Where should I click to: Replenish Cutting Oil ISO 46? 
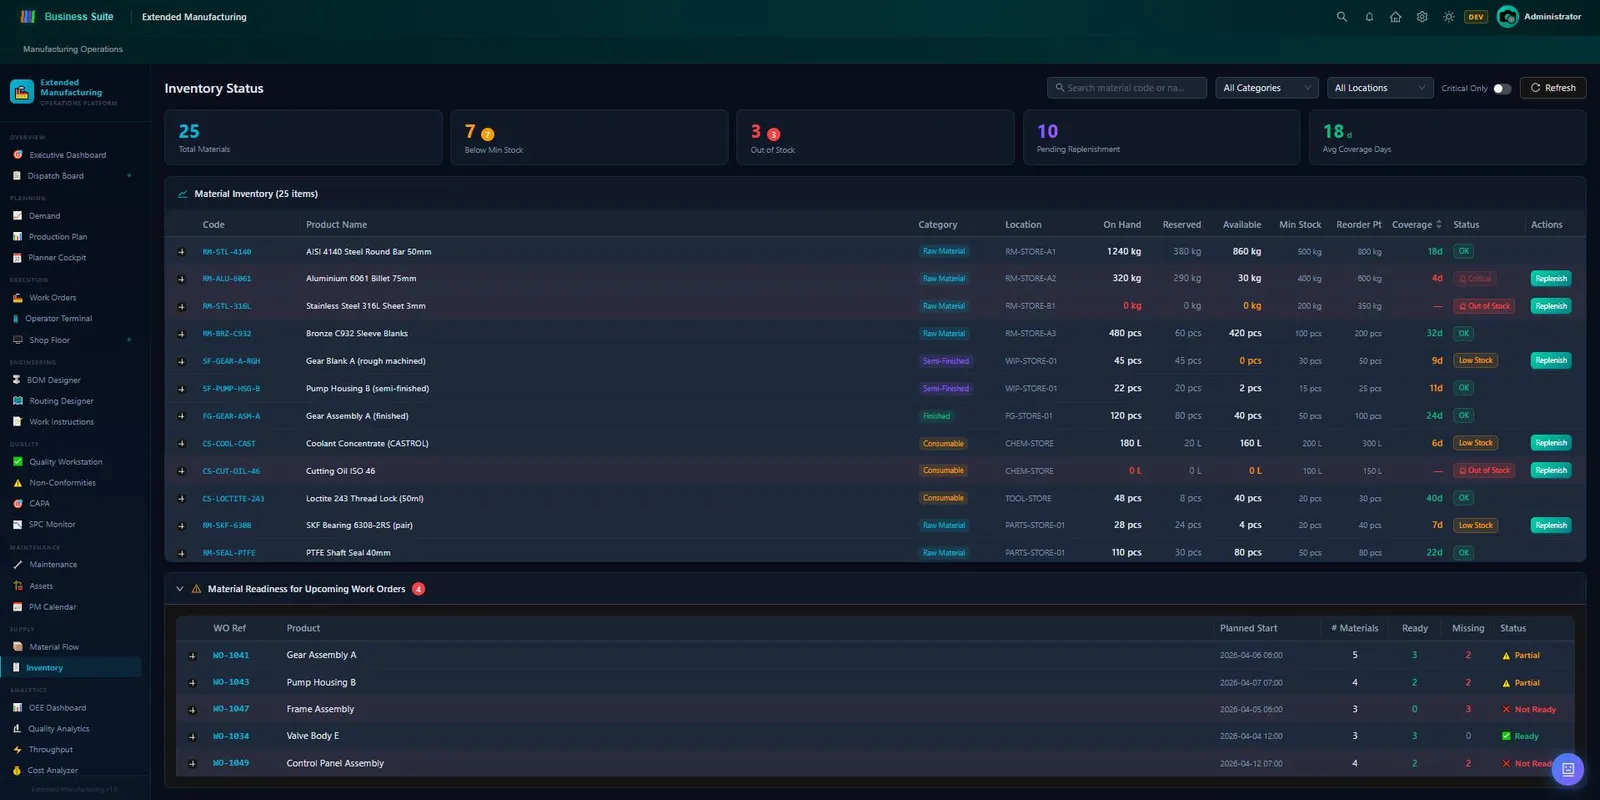(x=1551, y=470)
